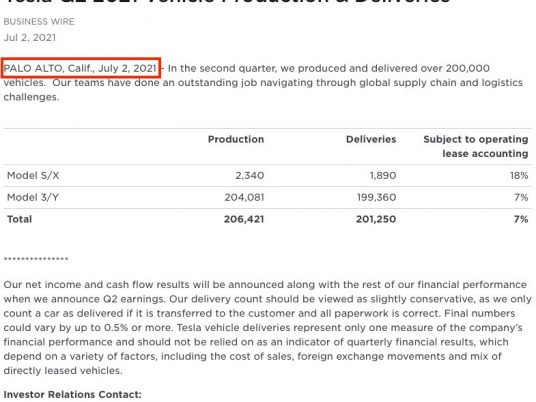Select the Jul 2, 2021 publication date
This screenshot has width=536, height=402.
tap(30, 38)
